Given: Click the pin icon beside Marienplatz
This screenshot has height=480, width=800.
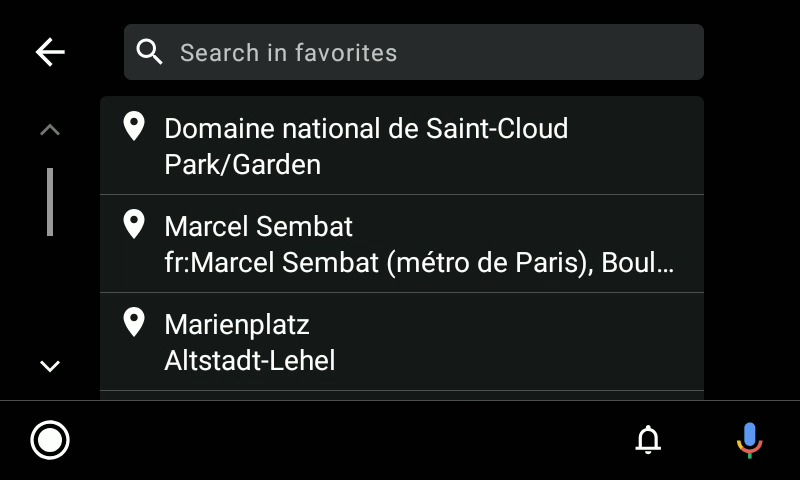Looking at the screenshot, I should pyautogui.click(x=134, y=322).
